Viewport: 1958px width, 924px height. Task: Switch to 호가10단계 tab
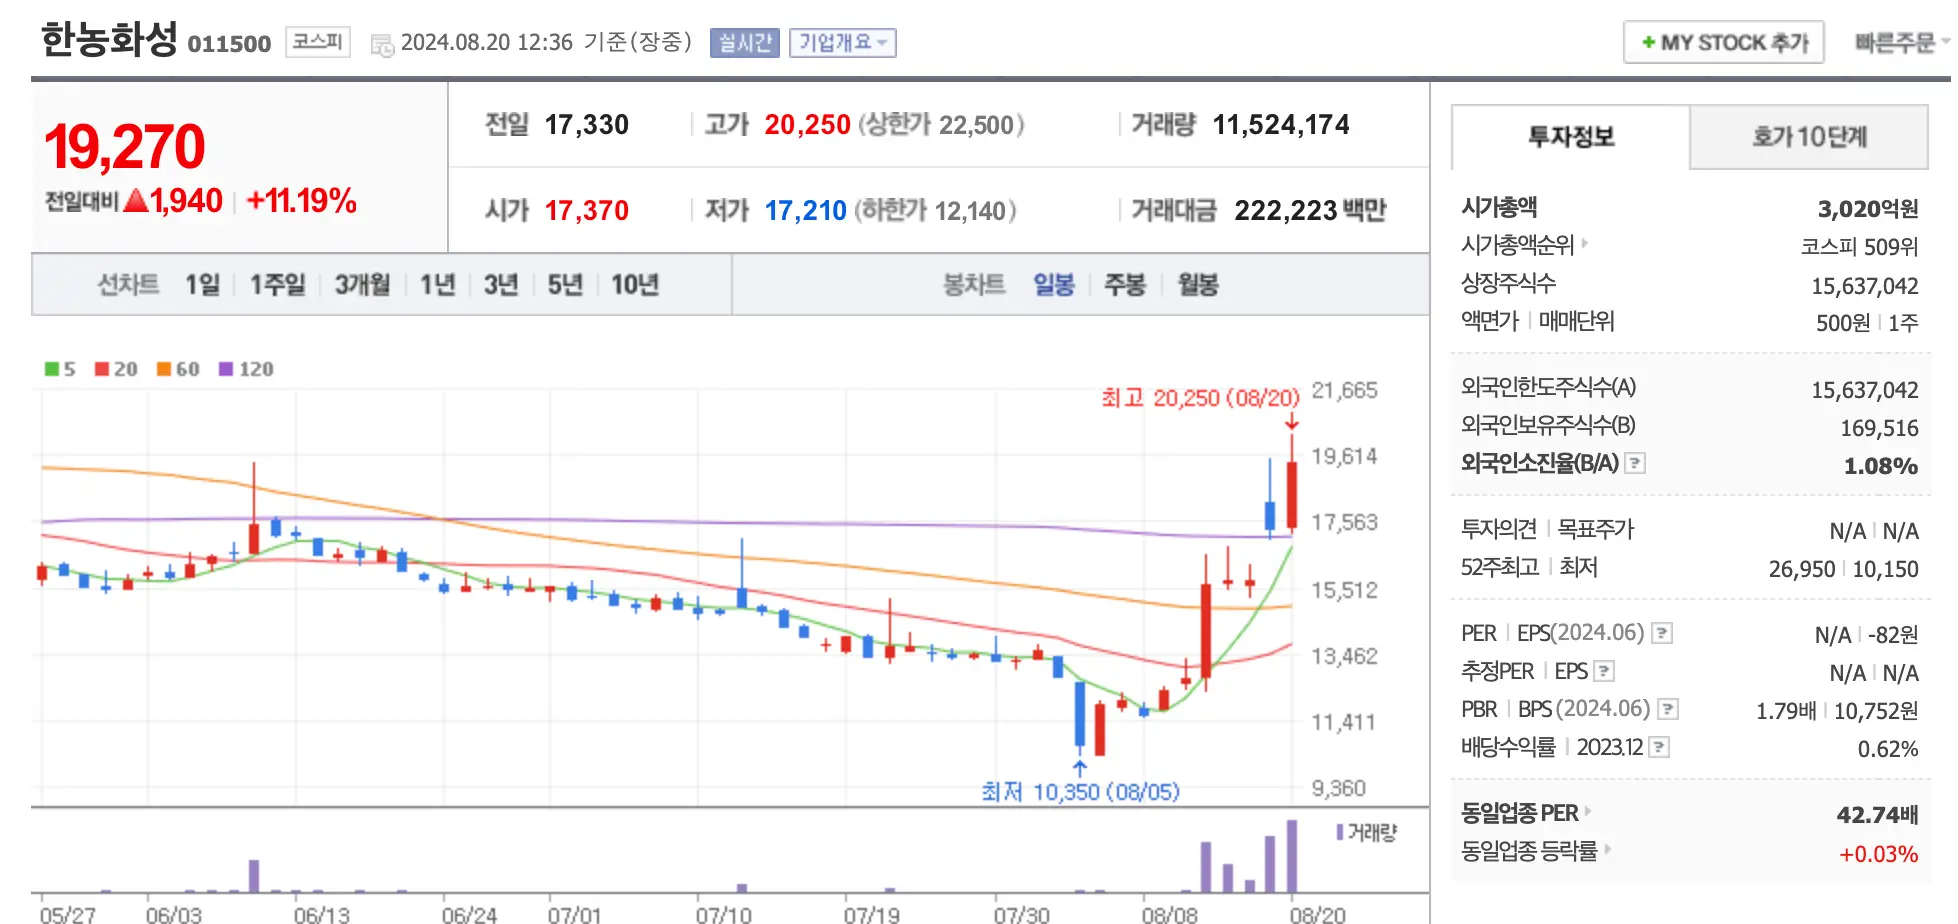point(1809,137)
